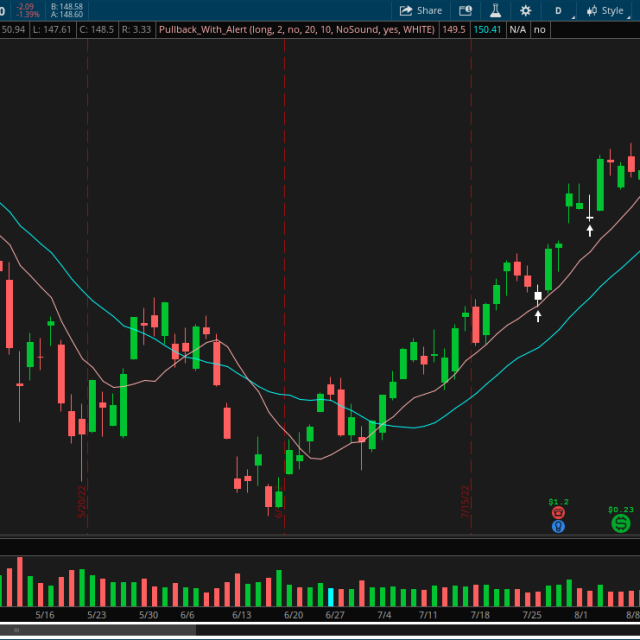Click the red conference call phone icon

[x=558, y=512]
